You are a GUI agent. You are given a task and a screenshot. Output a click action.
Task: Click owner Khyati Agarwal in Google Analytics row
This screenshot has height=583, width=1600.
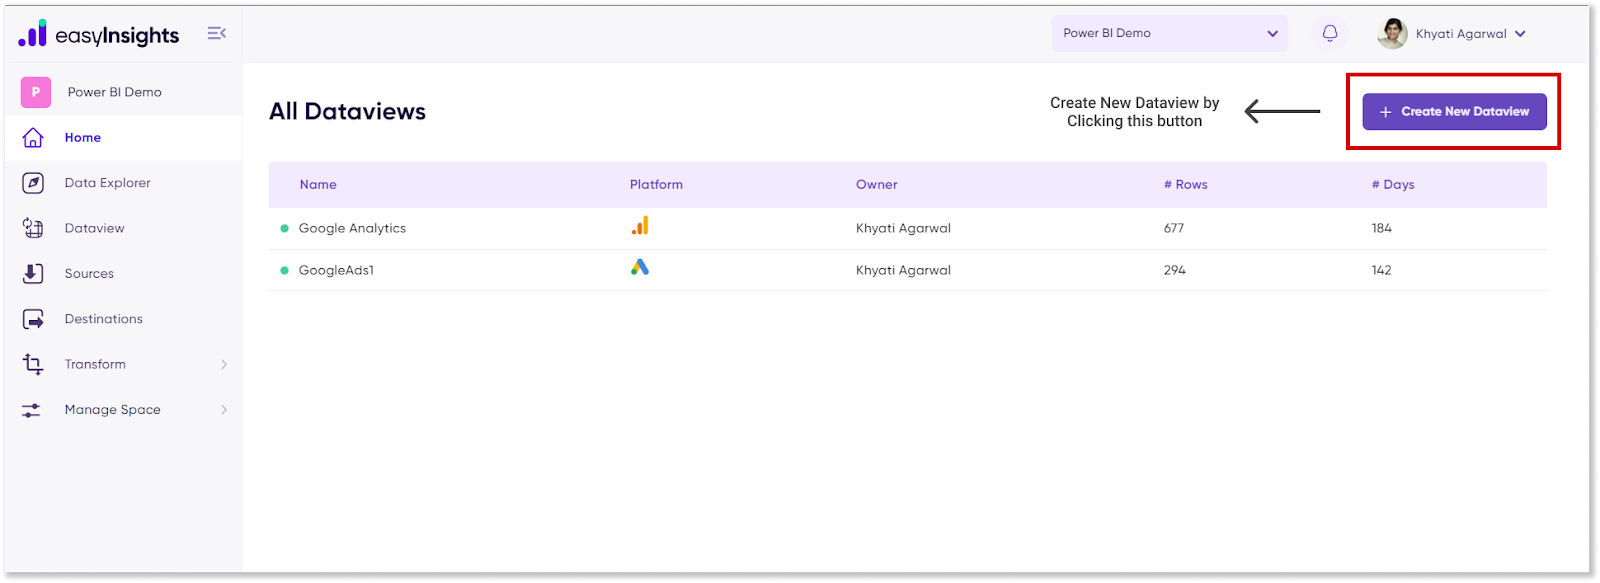pyautogui.click(x=903, y=228)
